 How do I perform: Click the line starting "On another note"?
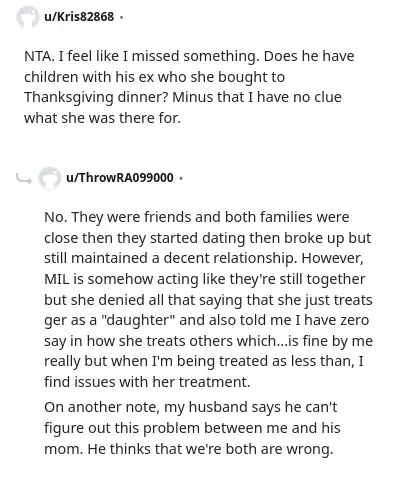point(191,408)
